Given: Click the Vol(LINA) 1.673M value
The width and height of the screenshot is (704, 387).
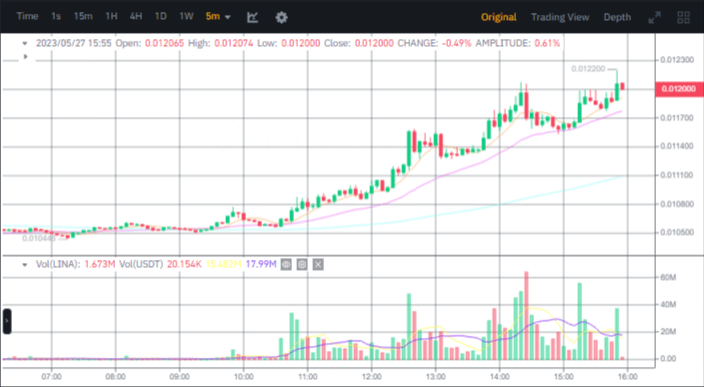Looking at the screenshot, I should pos(100,264).
